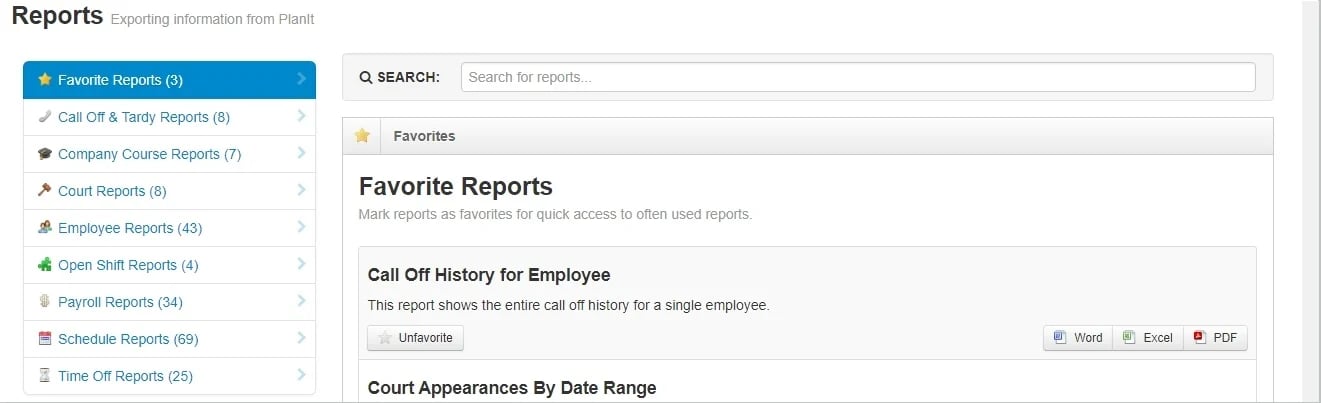Image resolution: width=1321 pixels, height=403 pixels.
Task: Click the Call Off History for Employee title
Action: (489, 275)
